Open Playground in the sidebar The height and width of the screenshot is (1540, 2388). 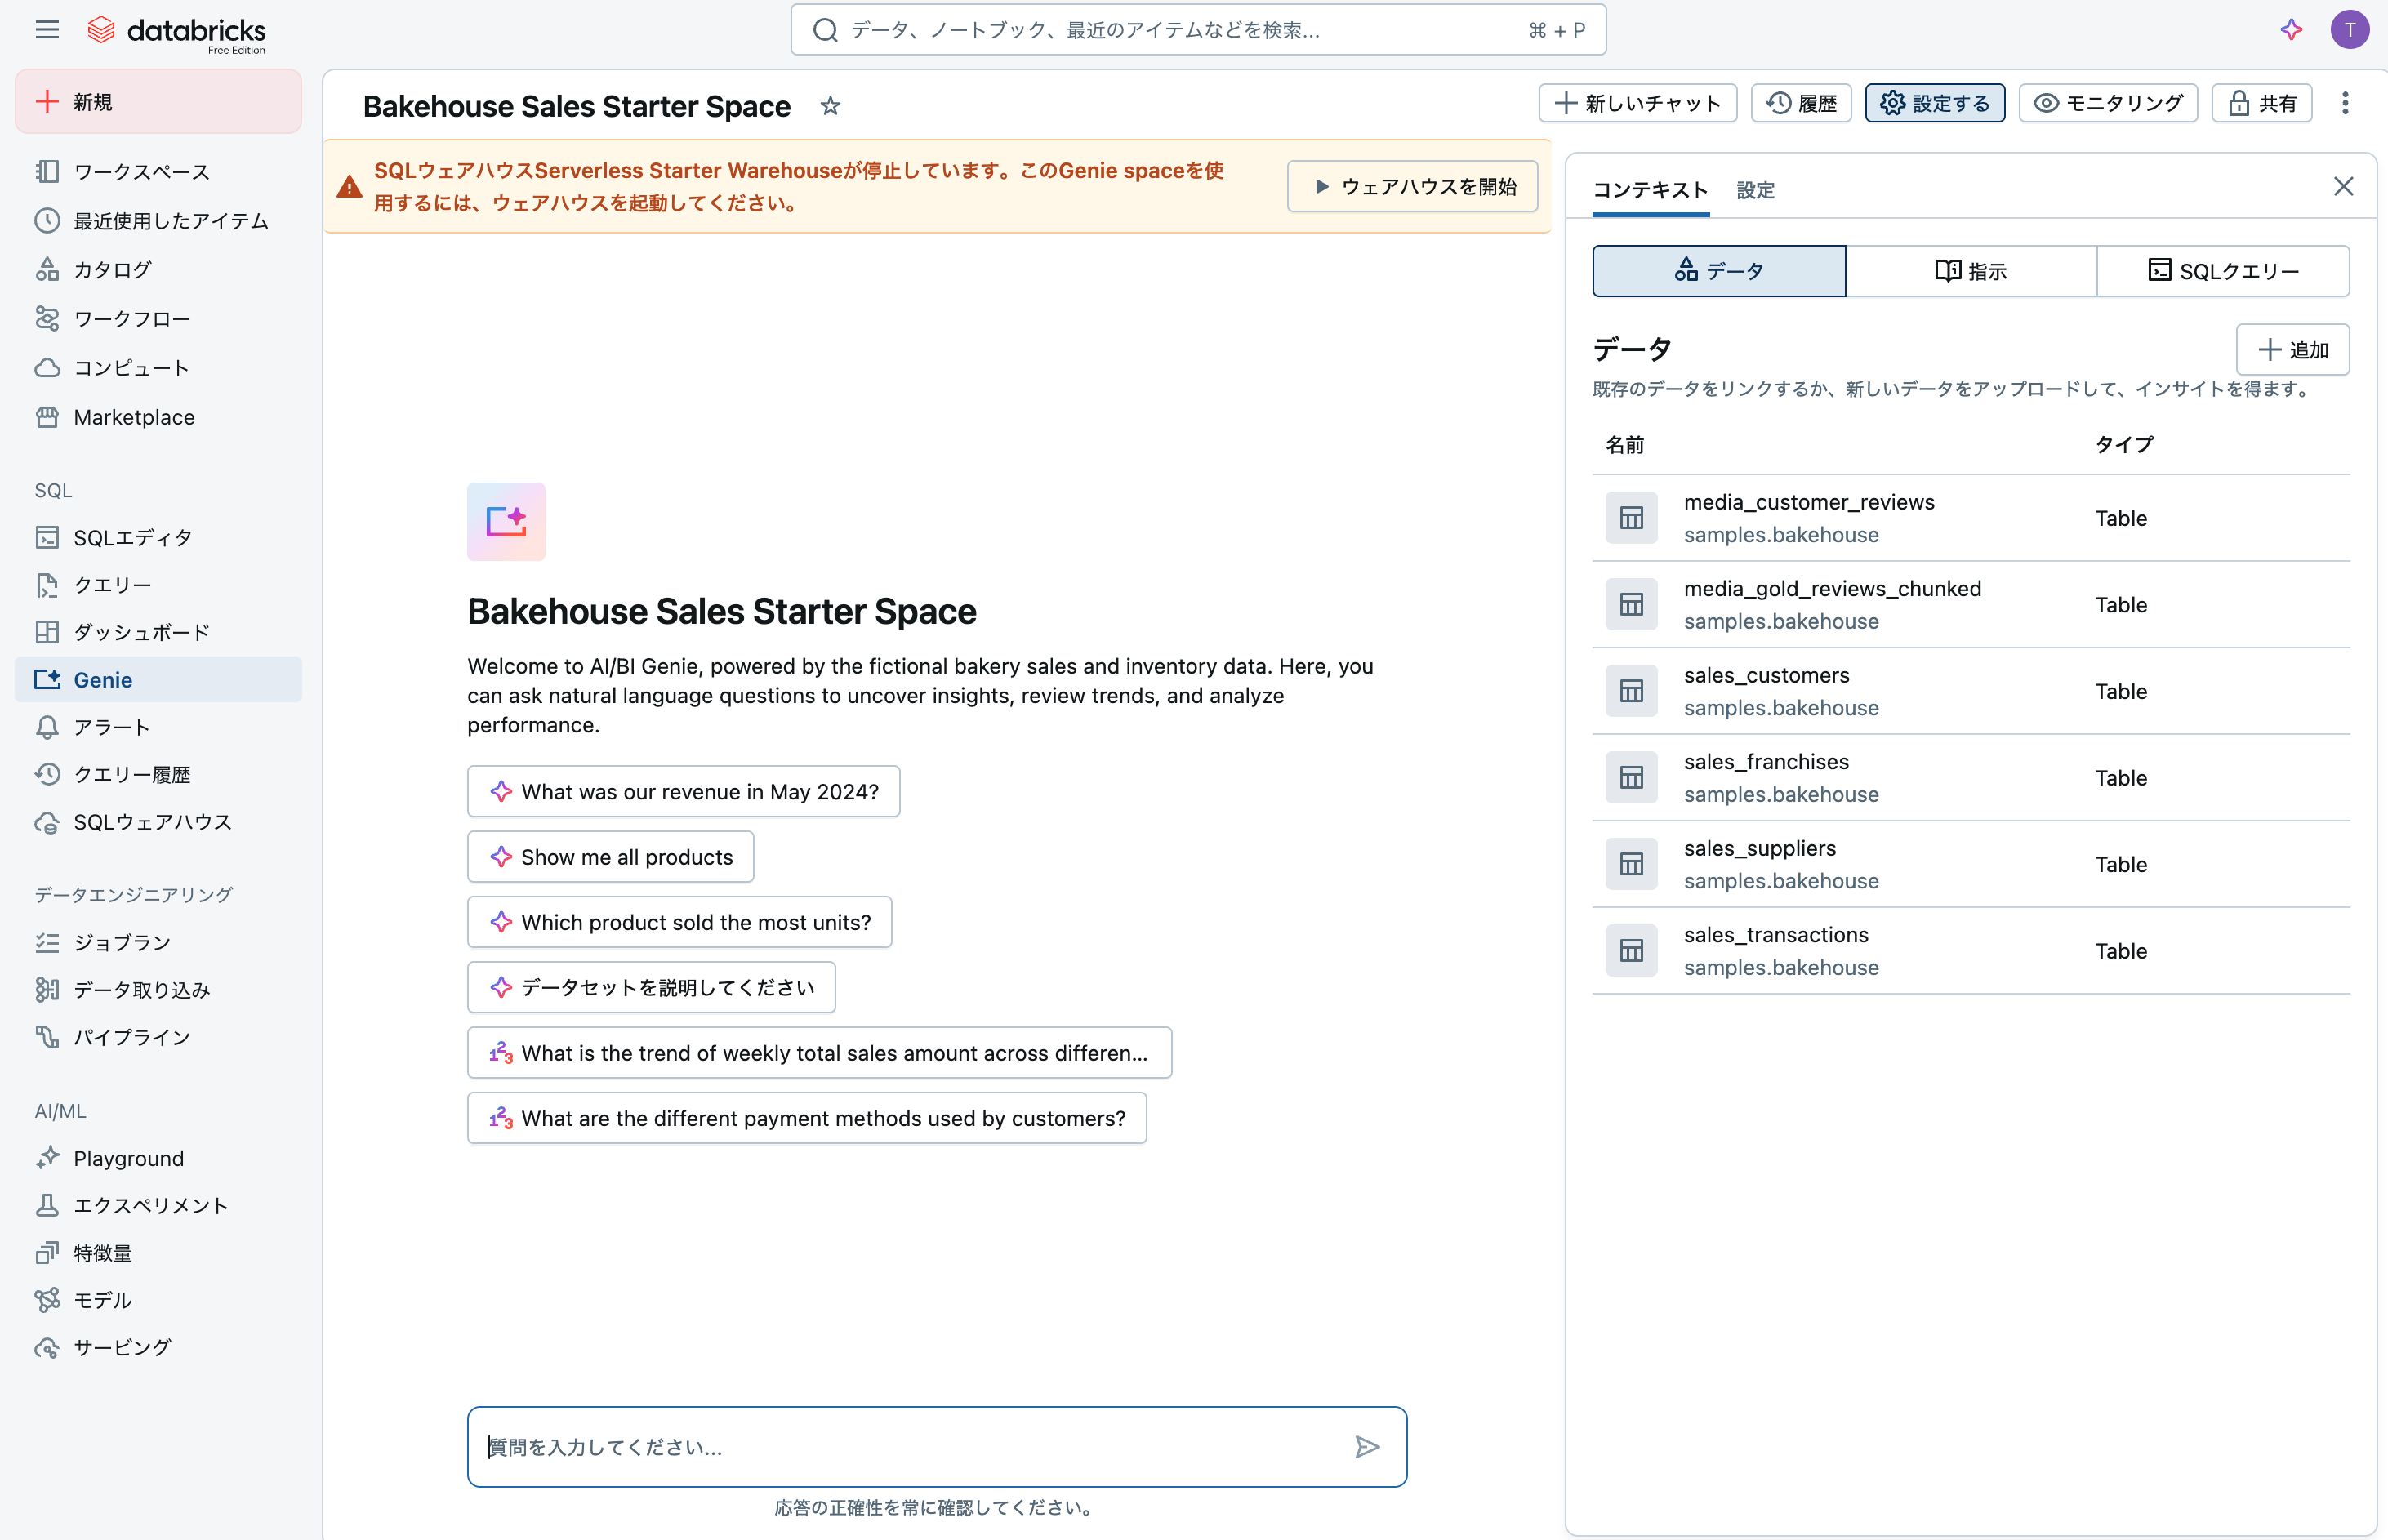[x=158, y=1158]
